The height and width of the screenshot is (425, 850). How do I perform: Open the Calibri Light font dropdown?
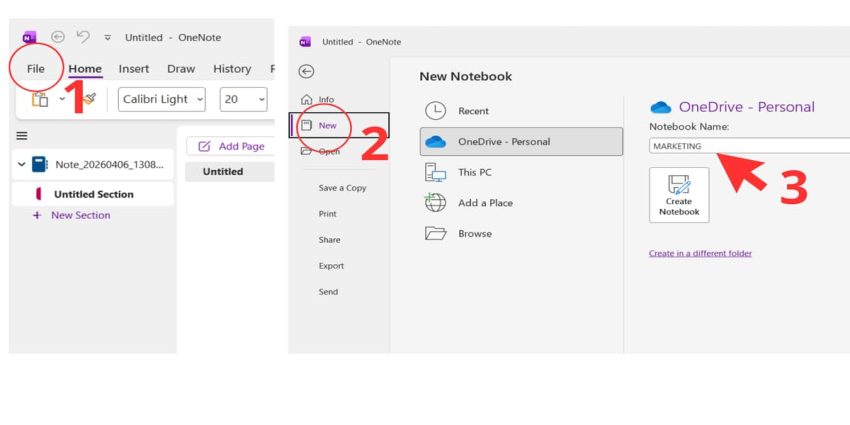tap(162, 99)
